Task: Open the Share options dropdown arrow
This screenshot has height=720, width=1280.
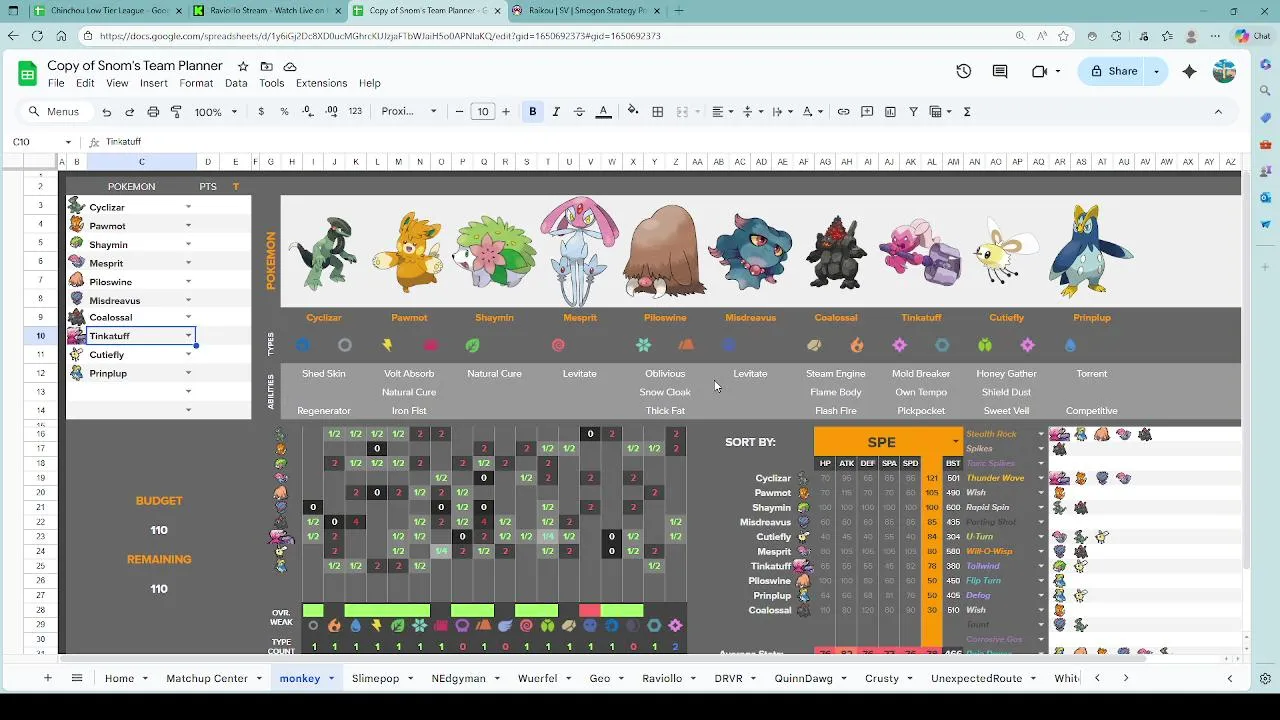Action: coord(1156,71)
